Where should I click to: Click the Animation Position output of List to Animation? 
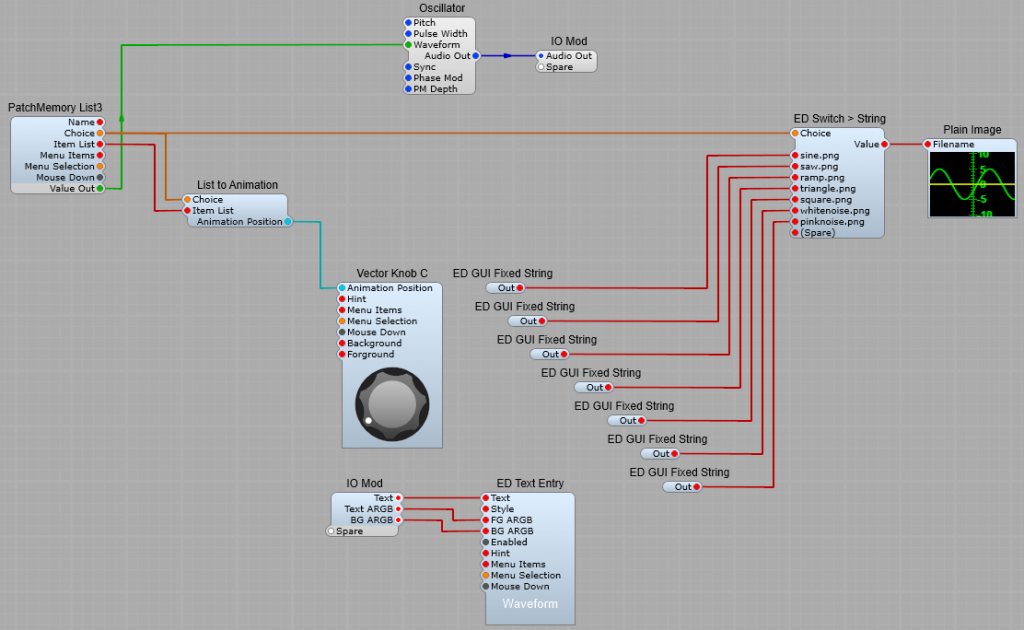pos(287,221)
